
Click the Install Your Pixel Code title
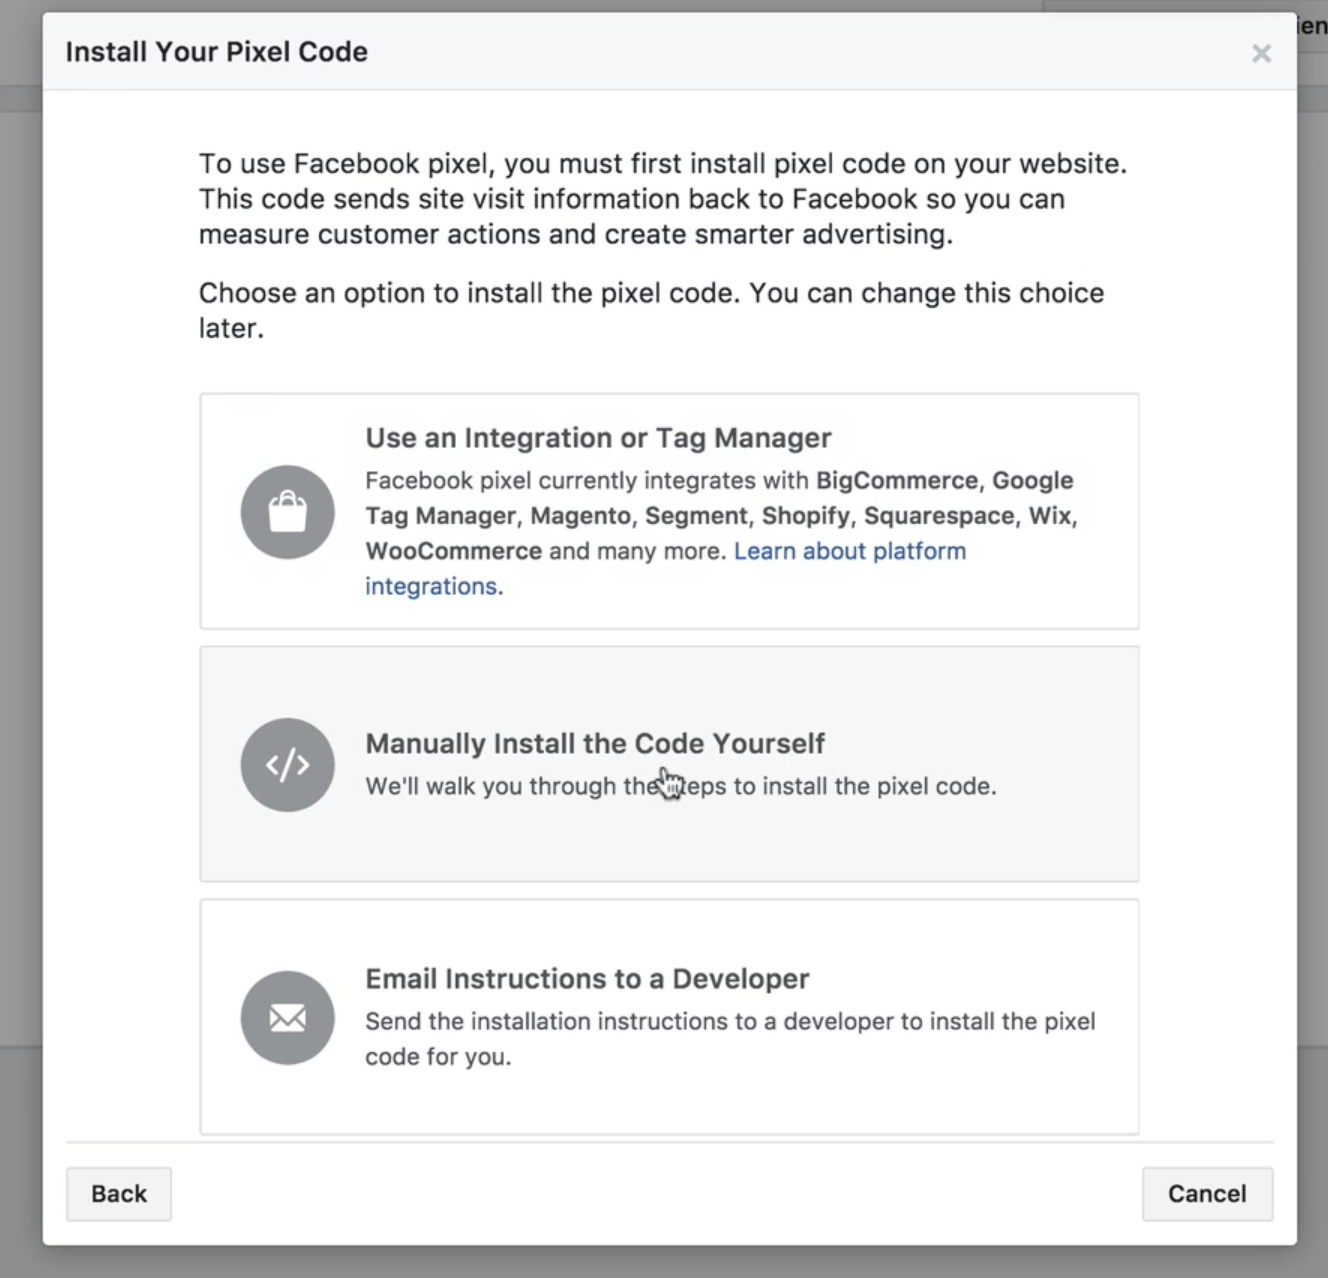[x=217, y=52]
